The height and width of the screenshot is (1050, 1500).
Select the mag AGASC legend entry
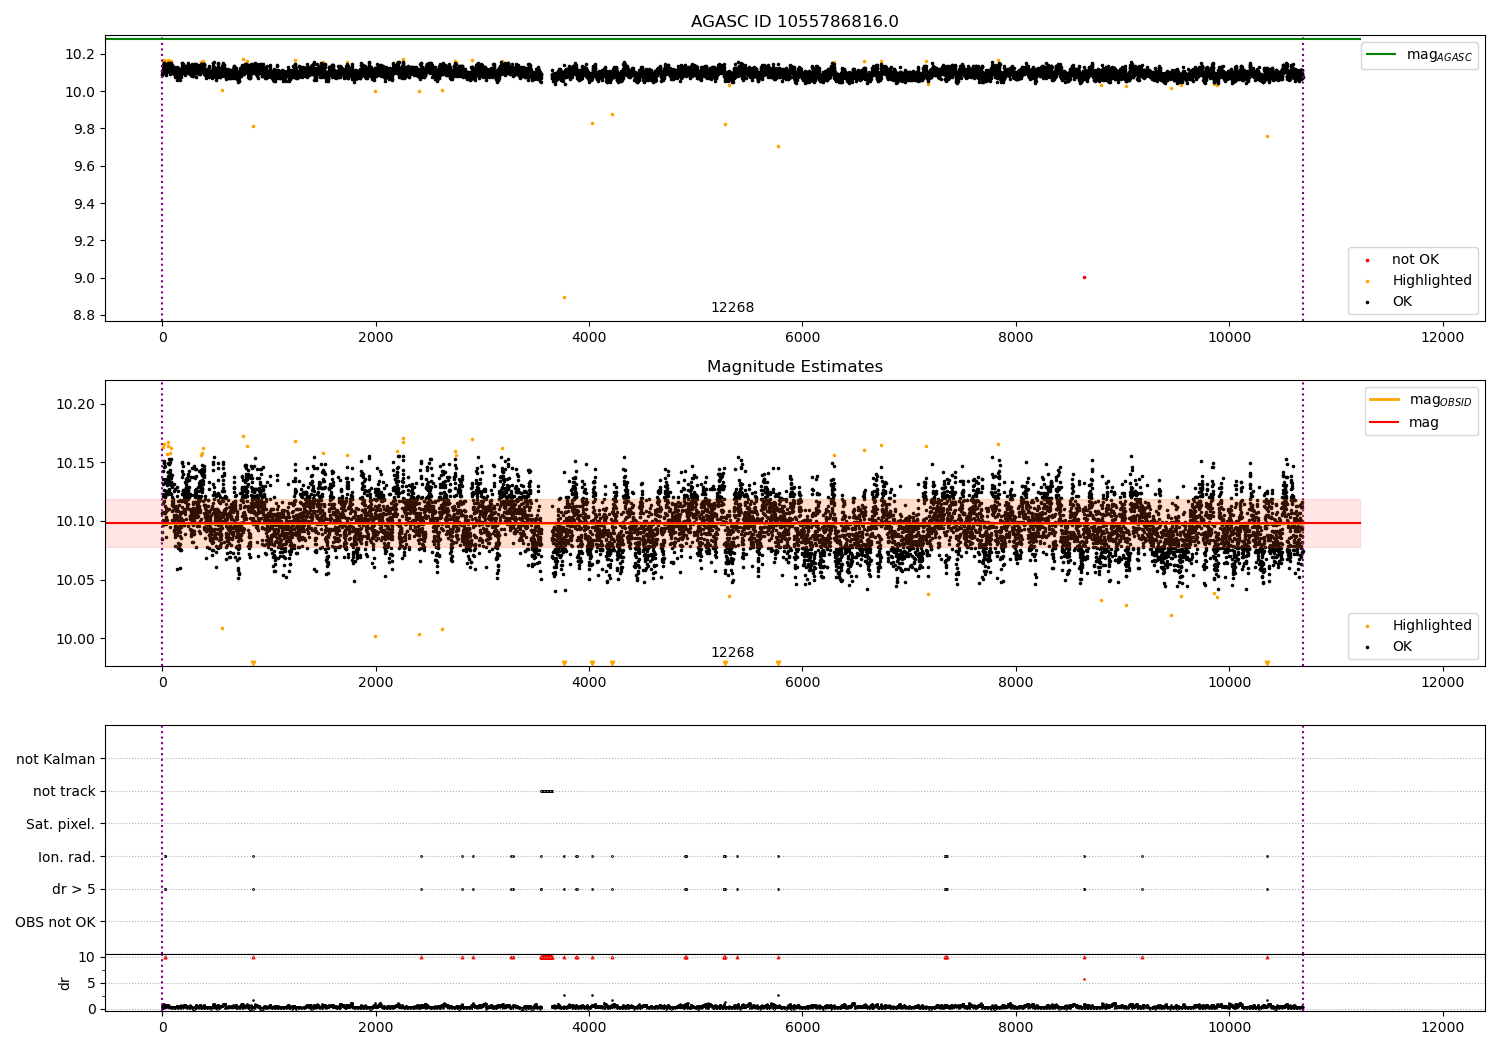point(1419,55)
